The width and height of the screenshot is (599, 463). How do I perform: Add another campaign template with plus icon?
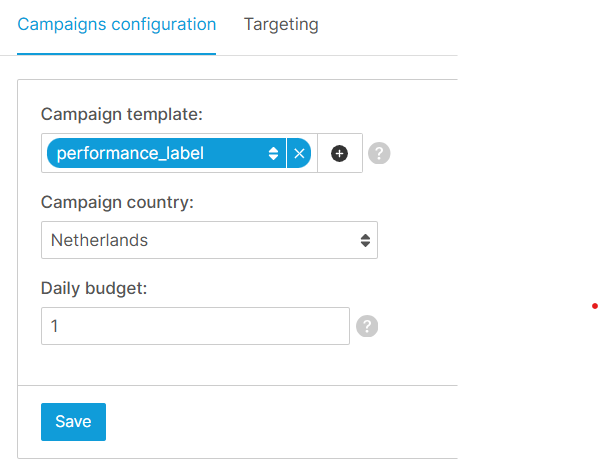coord(339,153)
